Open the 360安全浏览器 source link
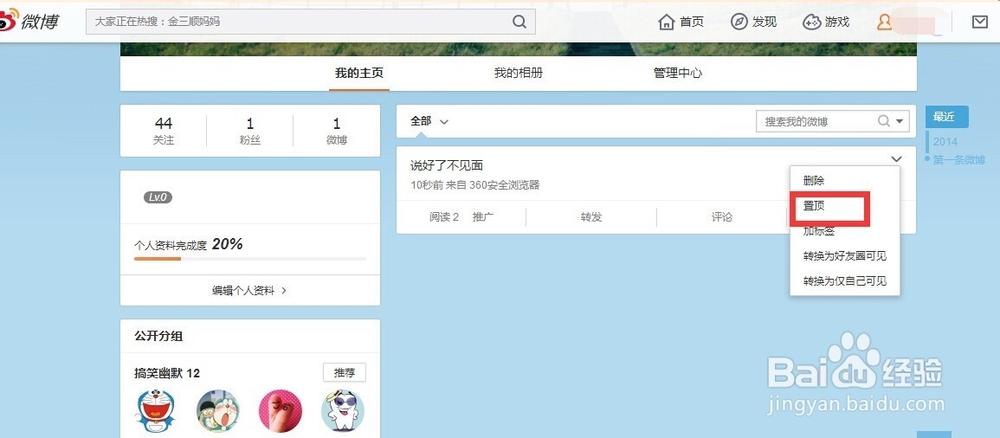This screenshot has width=1000, height=438. pos(504,186)
